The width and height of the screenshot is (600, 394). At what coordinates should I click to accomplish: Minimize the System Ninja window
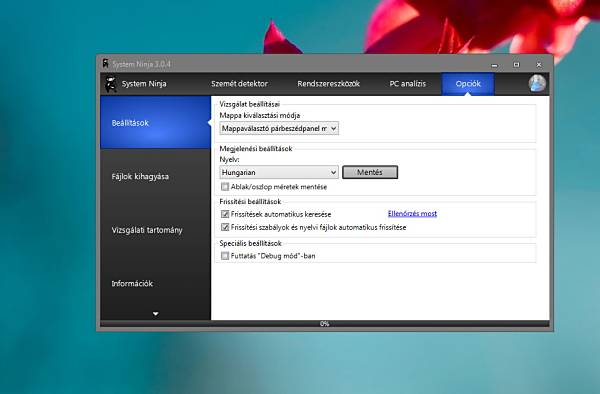point(494,65)
